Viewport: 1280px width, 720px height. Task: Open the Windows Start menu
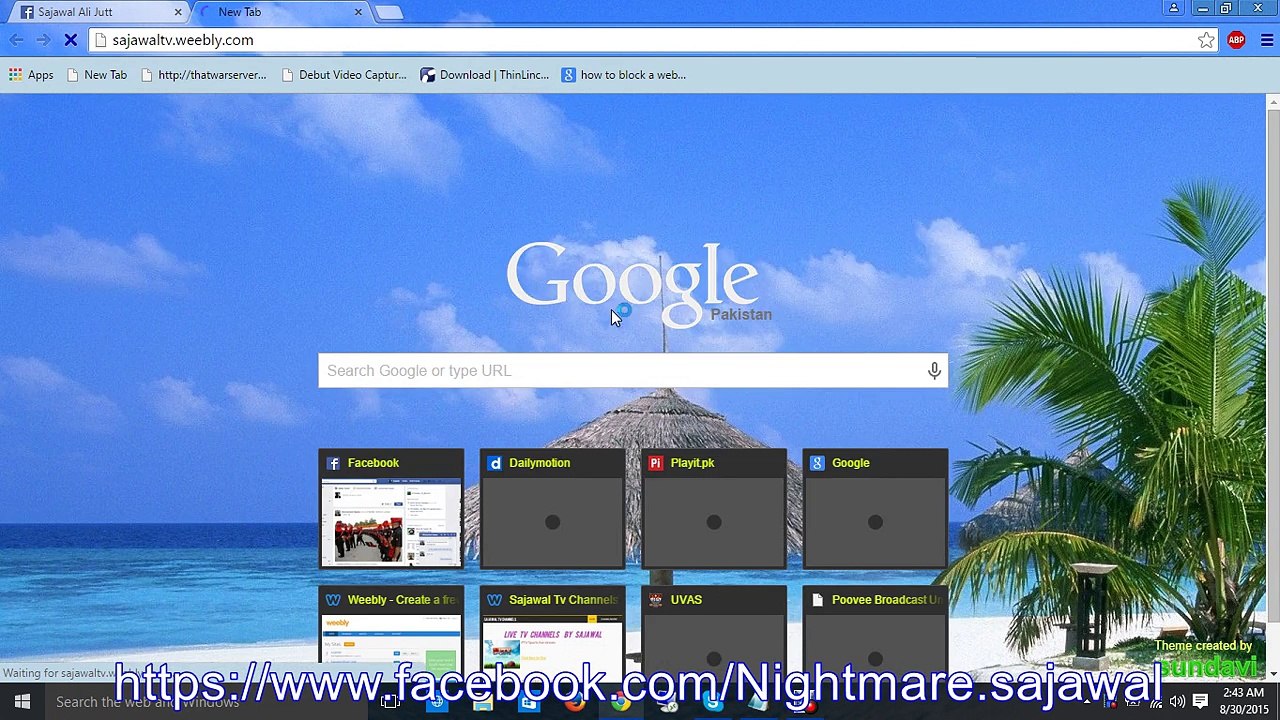click(x=22, y=702)
